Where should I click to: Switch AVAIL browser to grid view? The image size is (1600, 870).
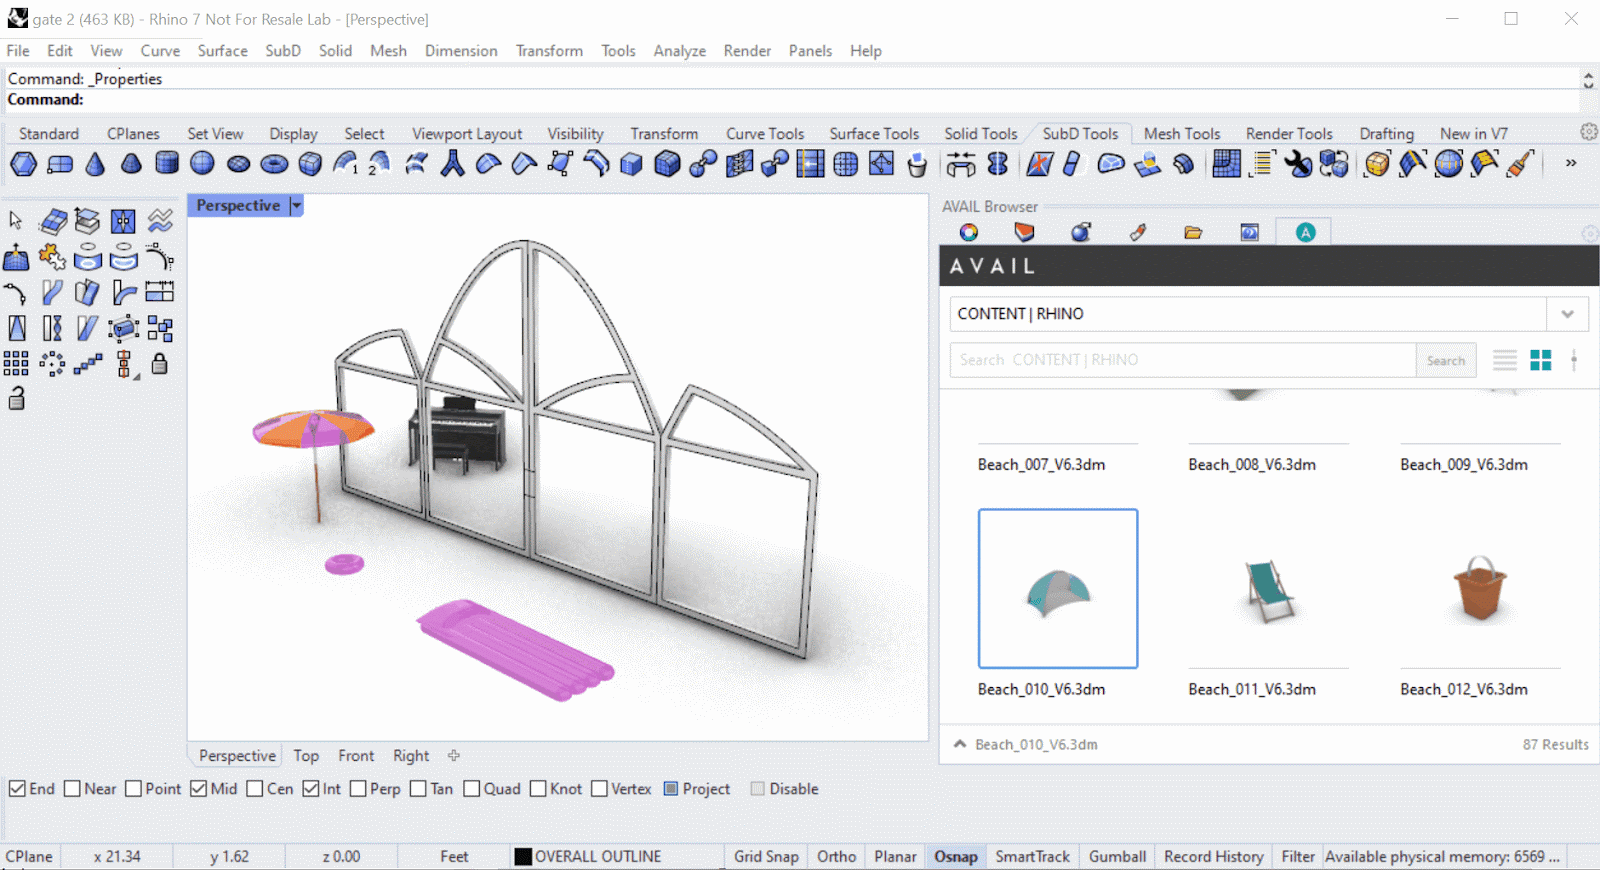[x=1540, y=360]
